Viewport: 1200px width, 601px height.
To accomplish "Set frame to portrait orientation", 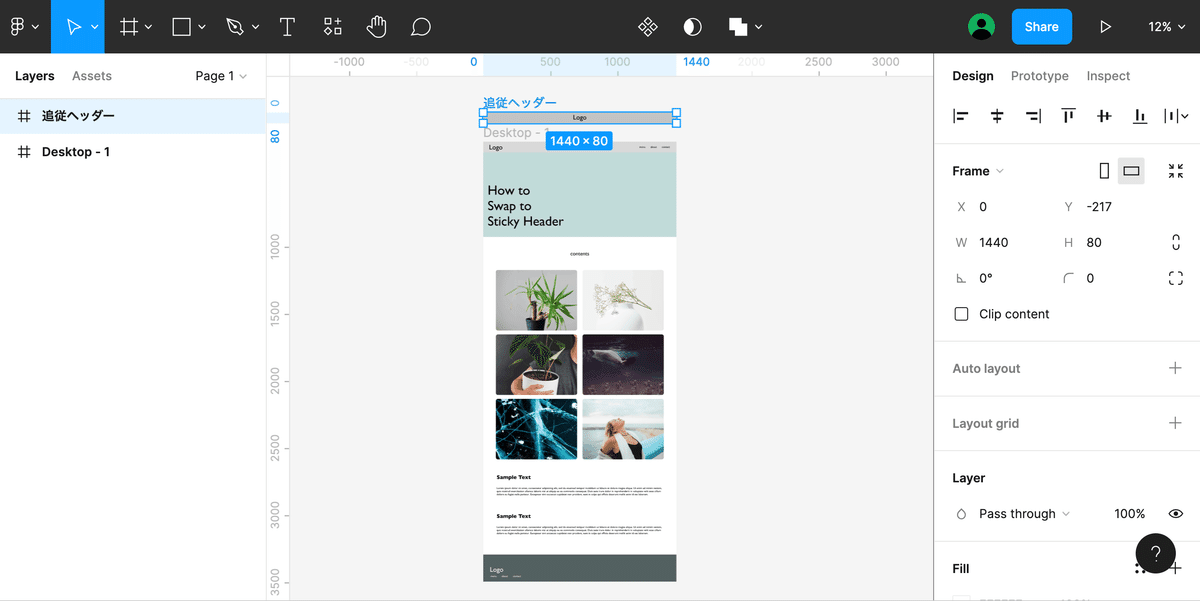I will click(1104, 171).
